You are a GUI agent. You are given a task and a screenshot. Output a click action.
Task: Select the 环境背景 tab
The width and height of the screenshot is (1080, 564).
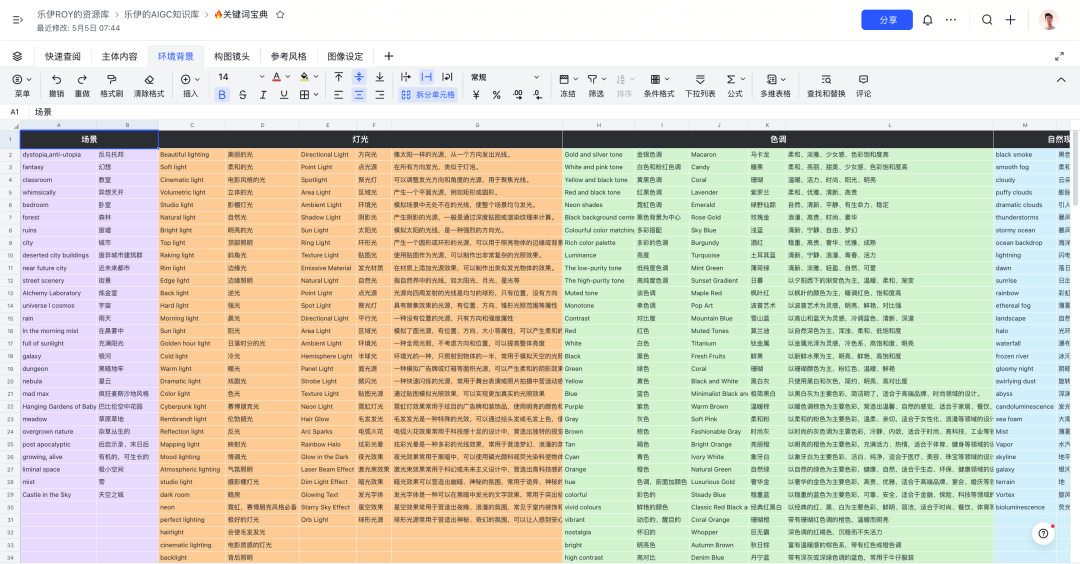[176, 56]
